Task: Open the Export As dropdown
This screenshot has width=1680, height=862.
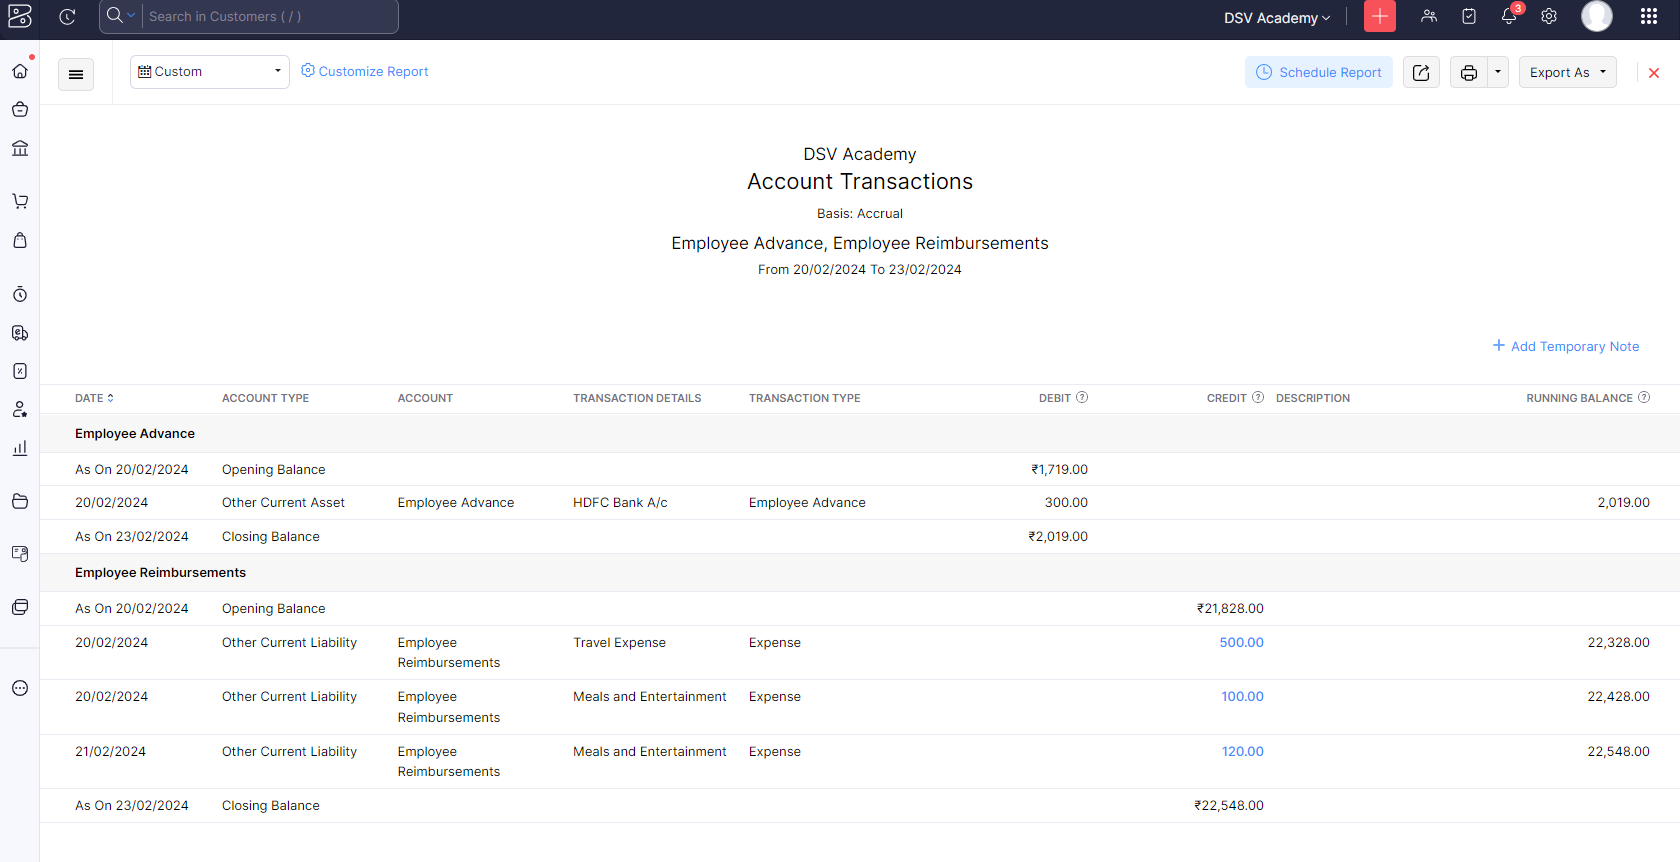Action: click(1567, 72)
